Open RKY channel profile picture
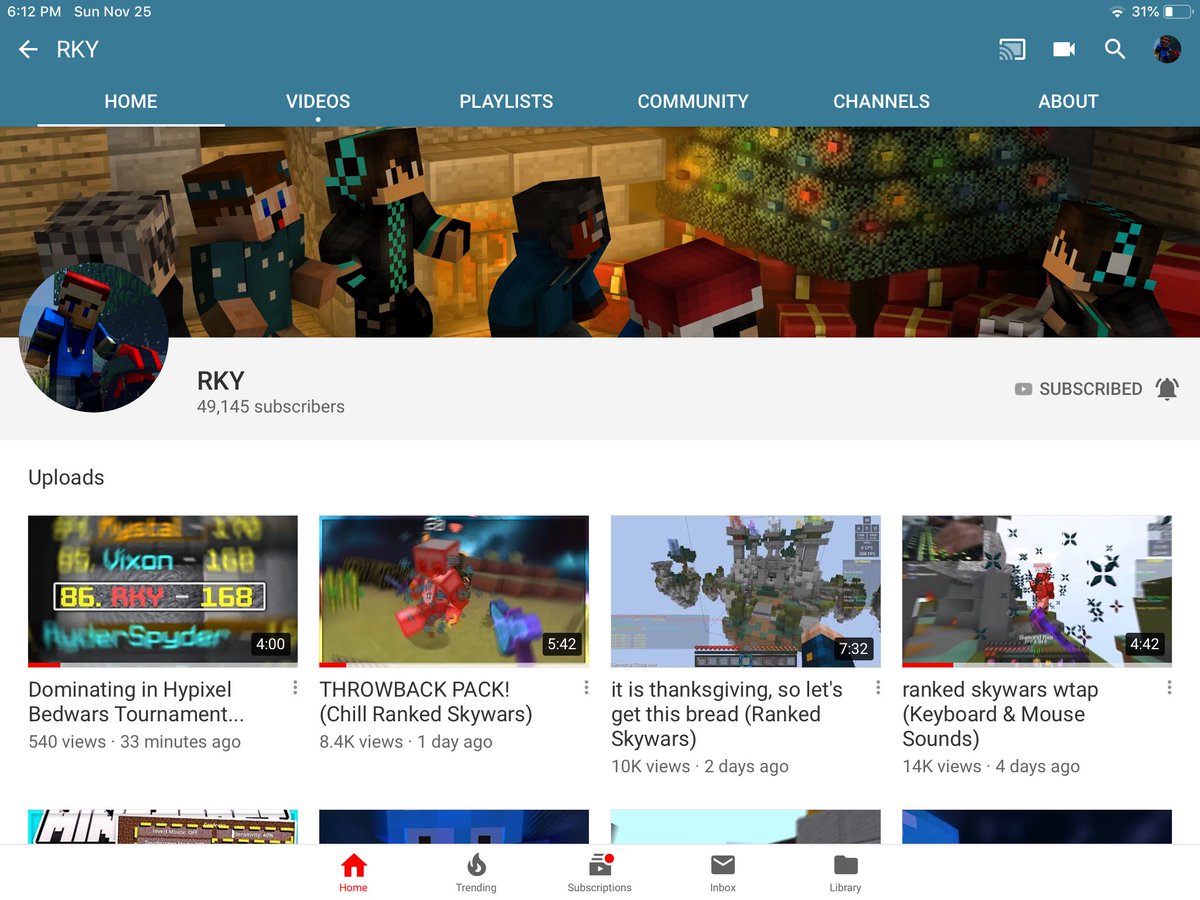 pyautogui.click(x=94, y=338)
